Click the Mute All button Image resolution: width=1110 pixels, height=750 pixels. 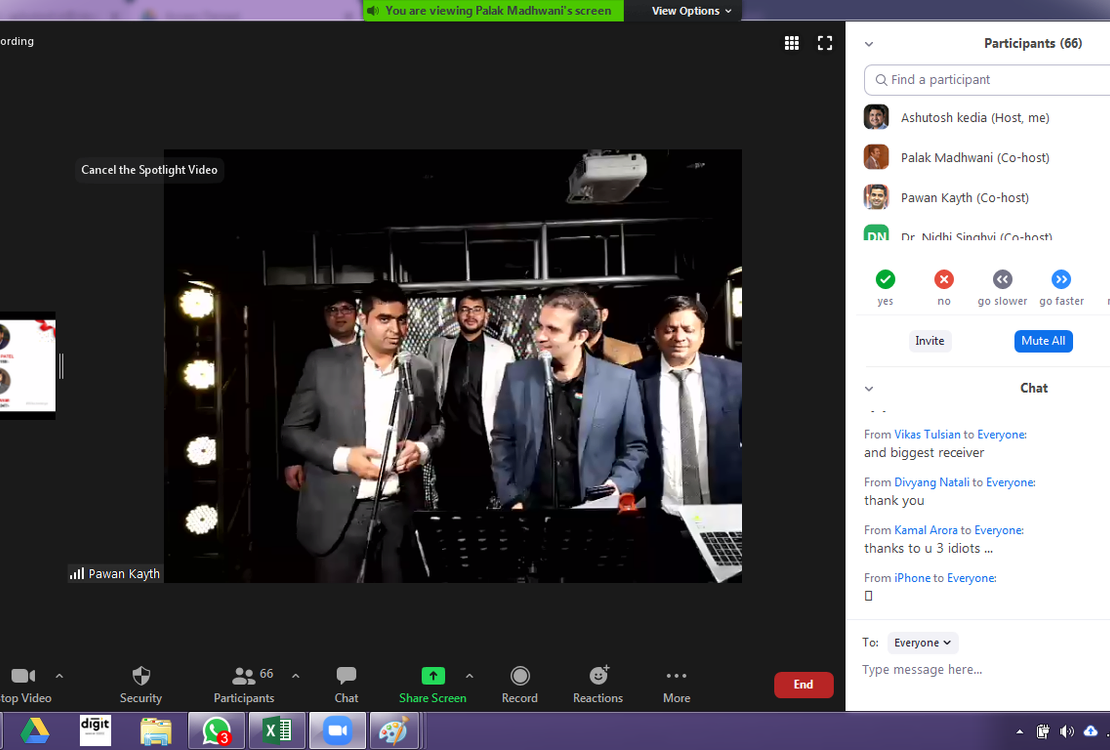coord(1042,341)
